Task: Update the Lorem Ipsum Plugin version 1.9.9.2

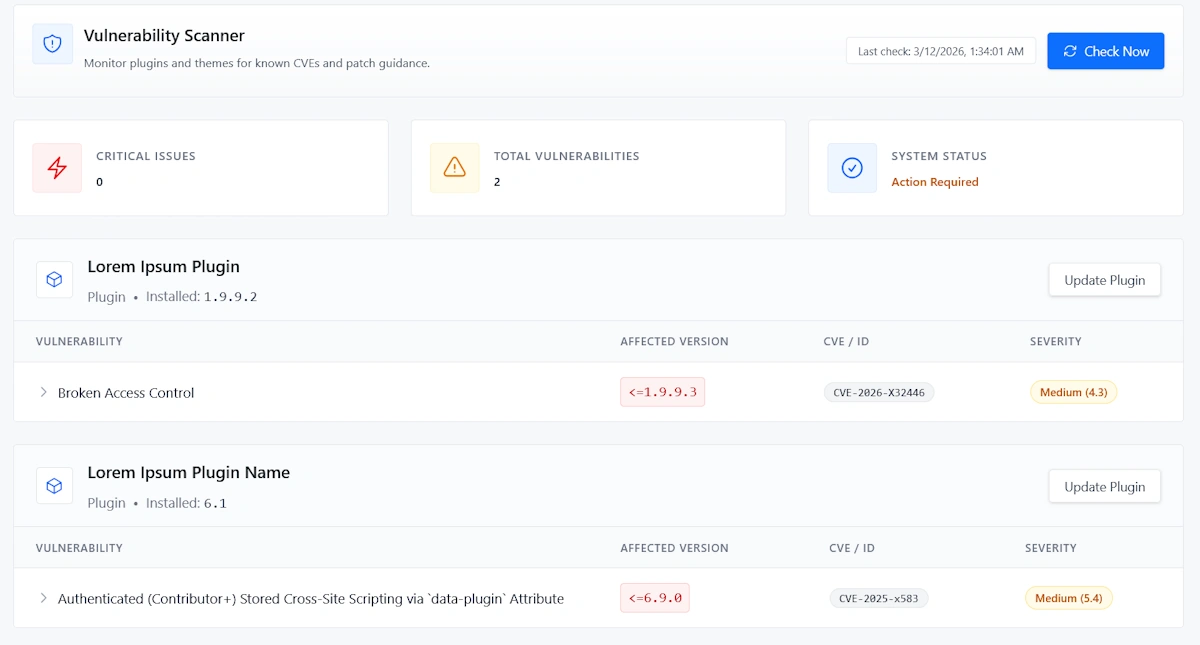Action: coord(1105,280)
